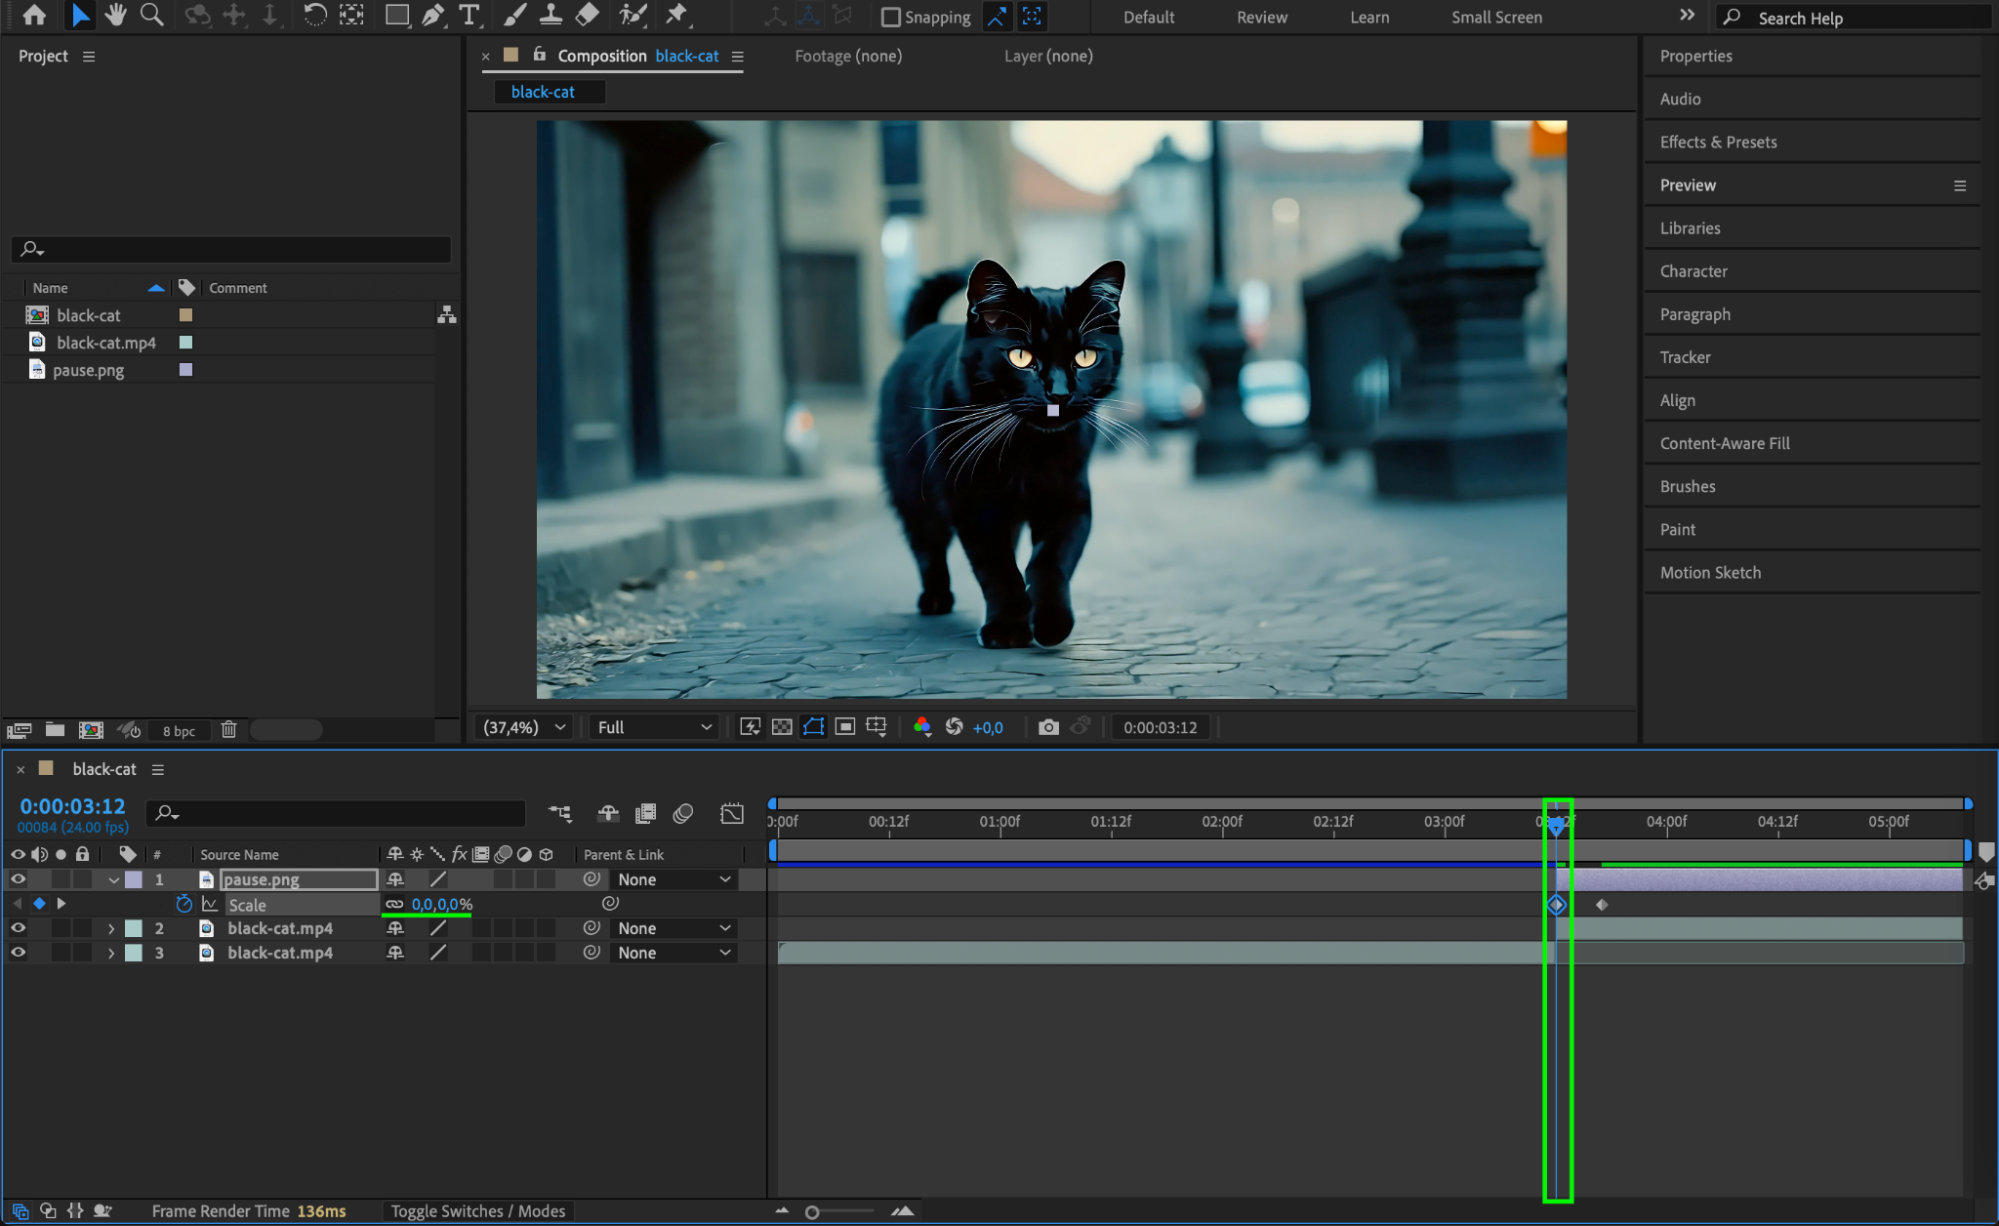Select the Puppet Pin tool

coord(677,15)
